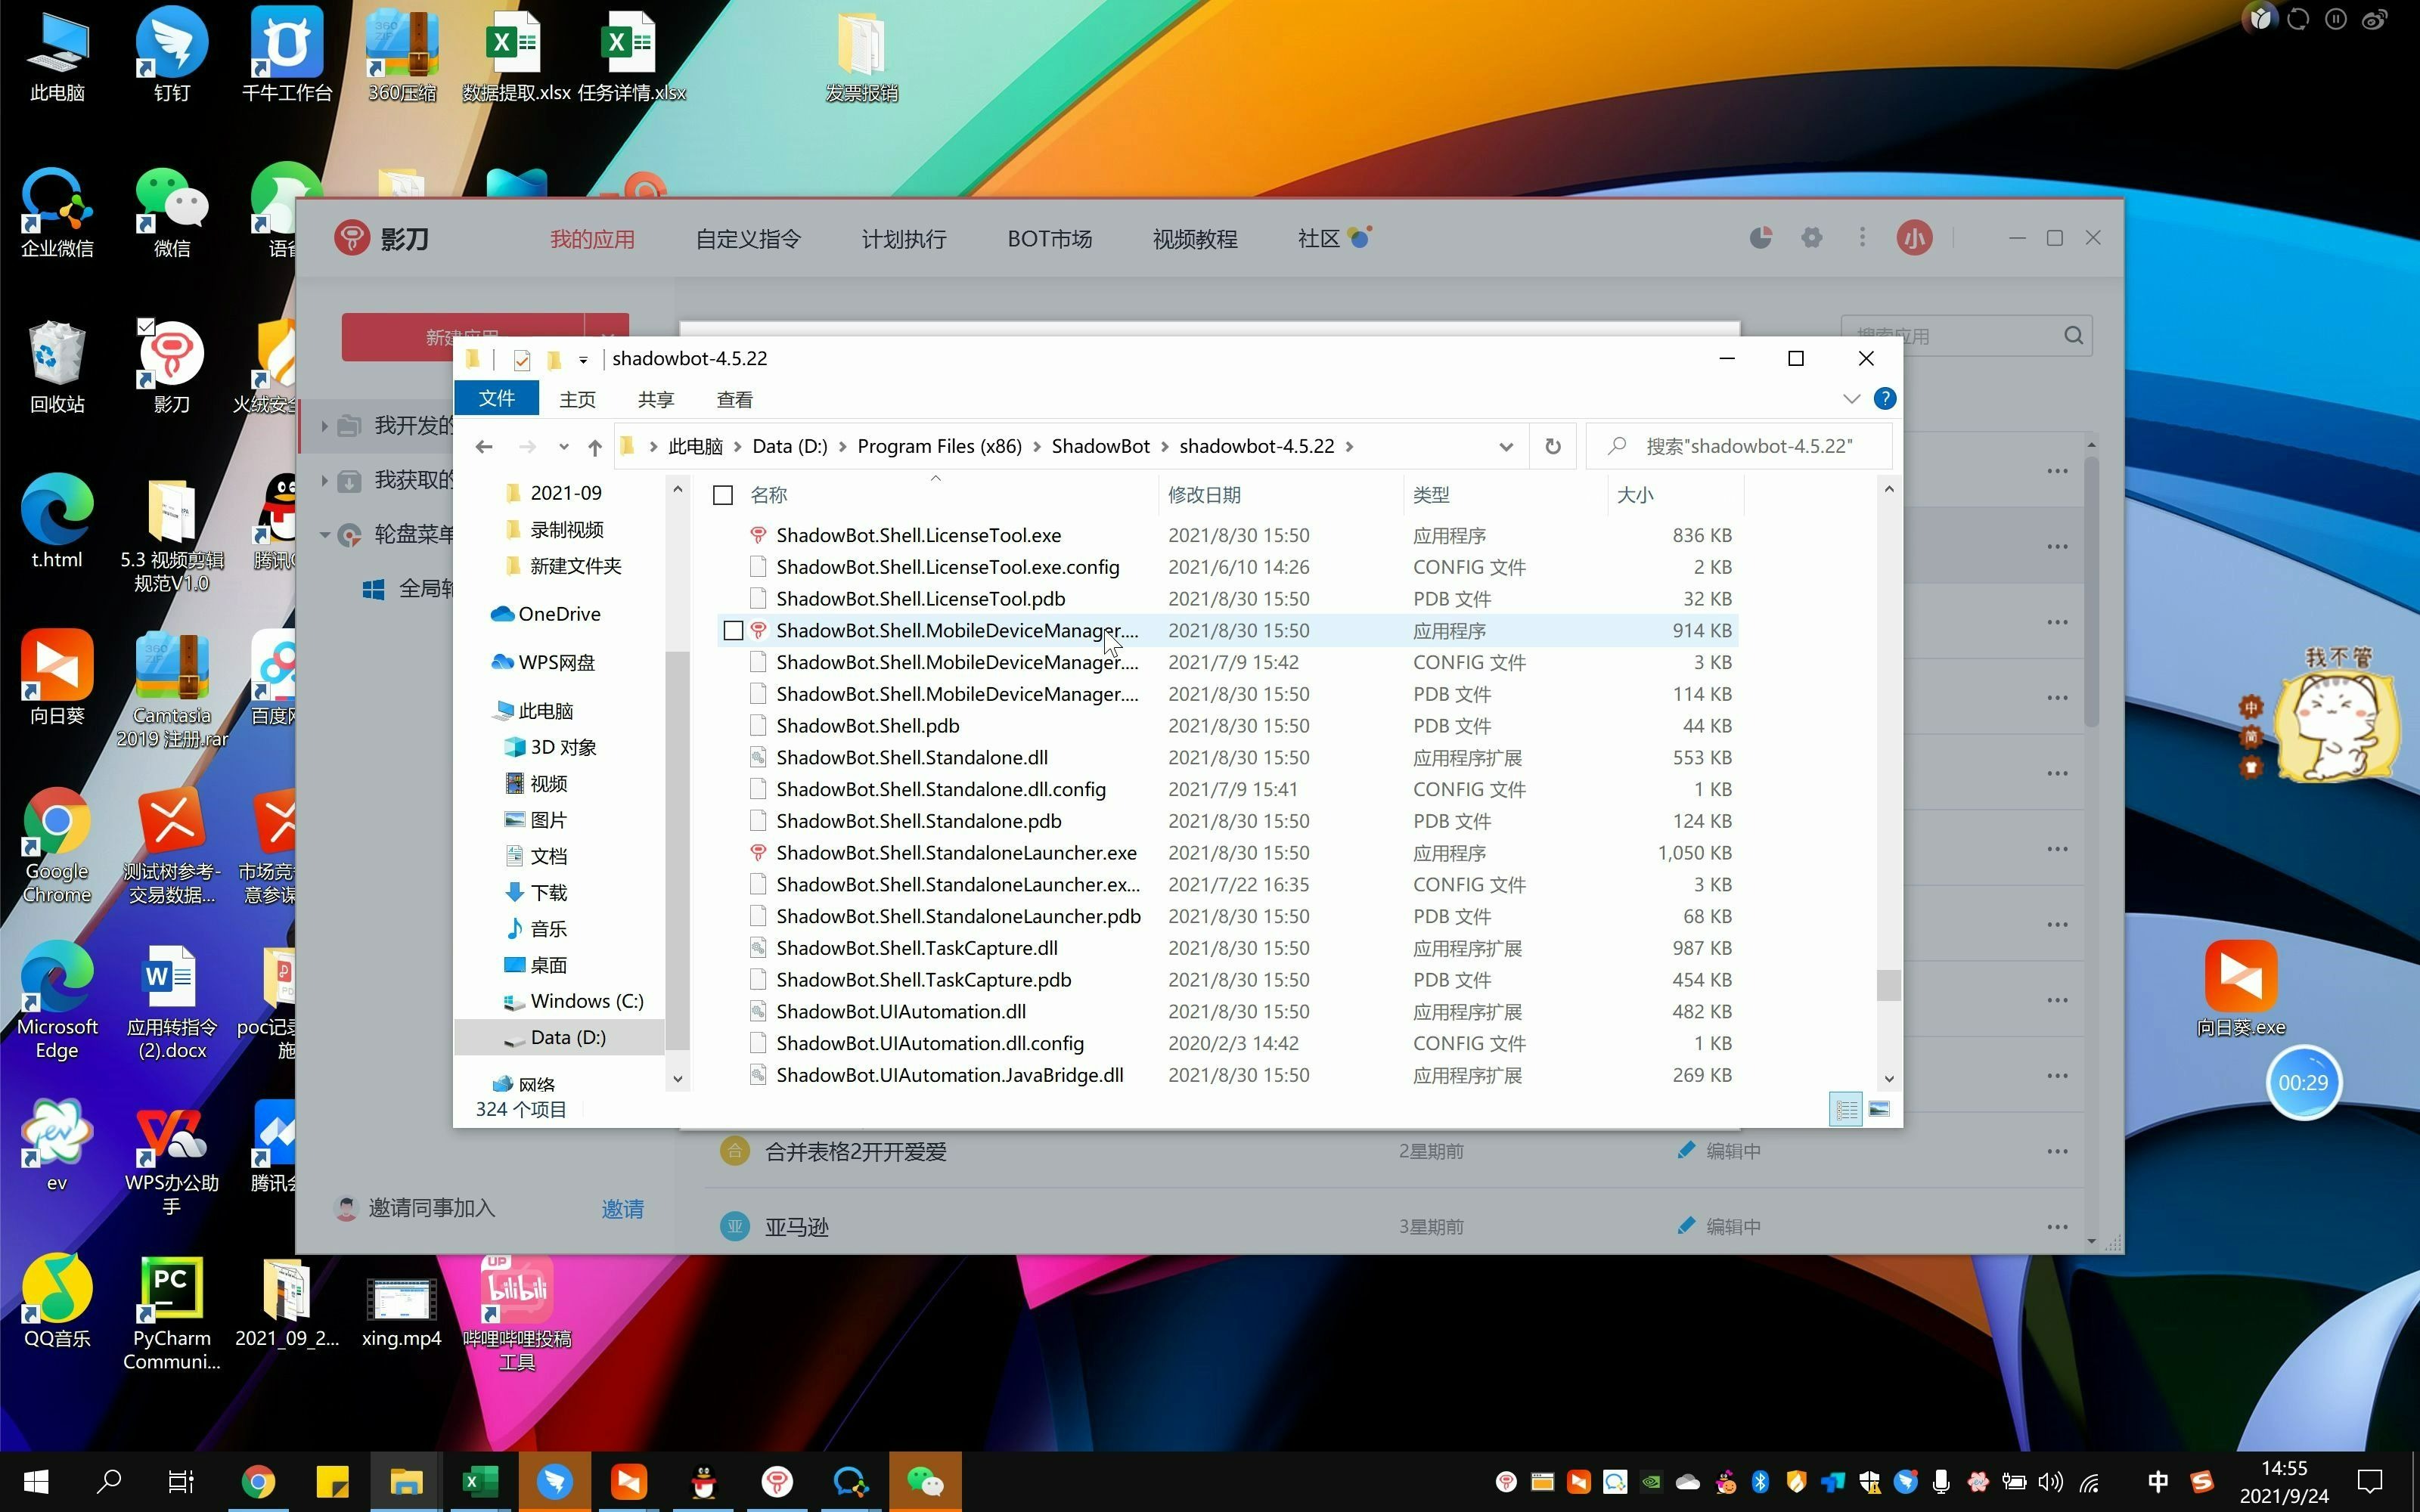2420x1512 pixels.
Task: Open the quick access toolbar customize dropdown
Action: 583,359
